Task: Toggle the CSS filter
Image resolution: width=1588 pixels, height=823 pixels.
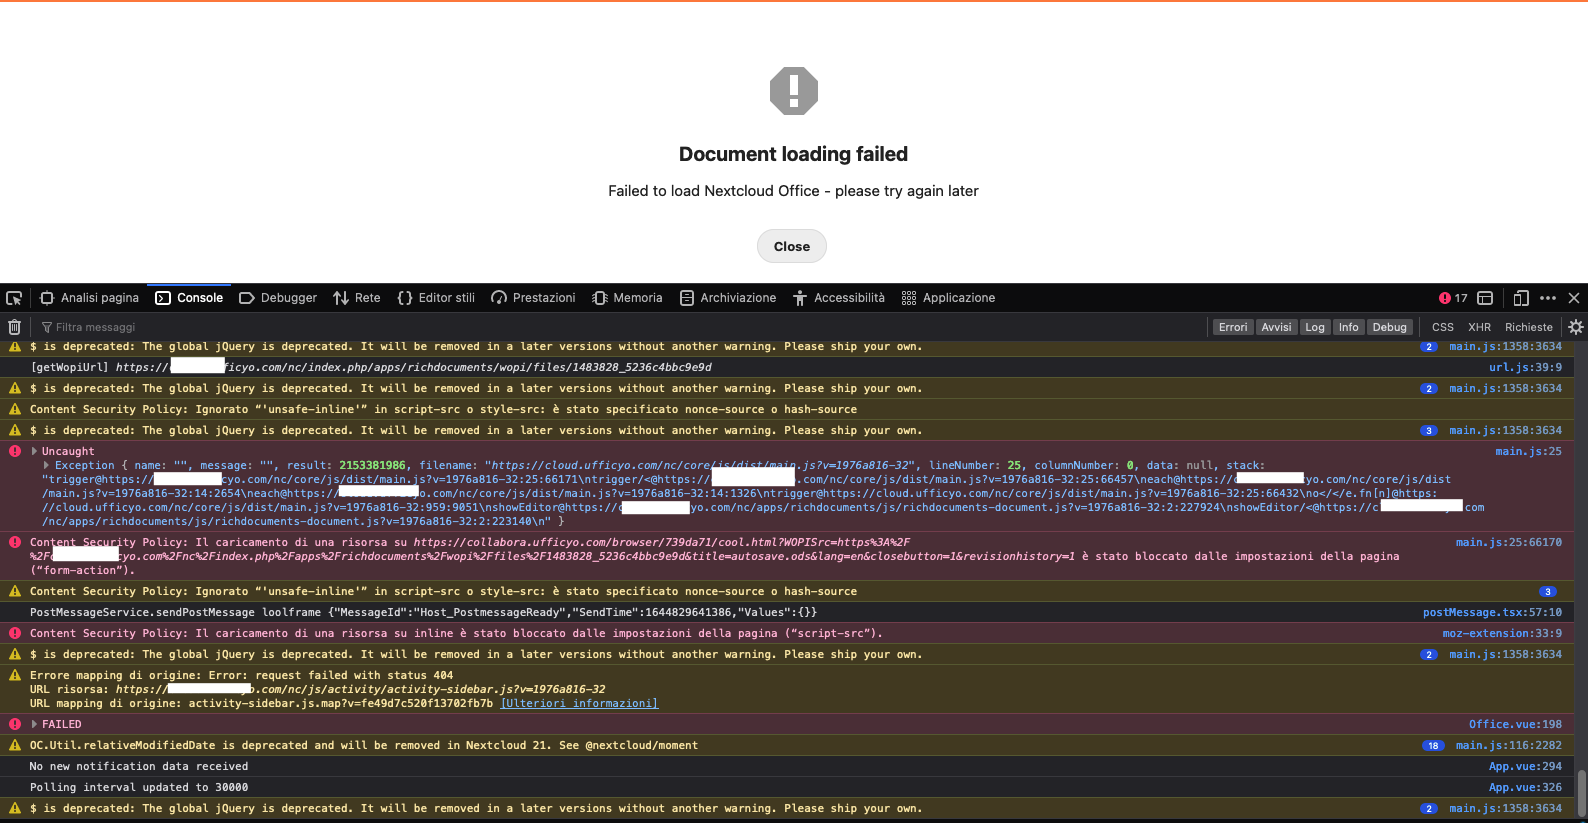Action: pos(1443,327)
